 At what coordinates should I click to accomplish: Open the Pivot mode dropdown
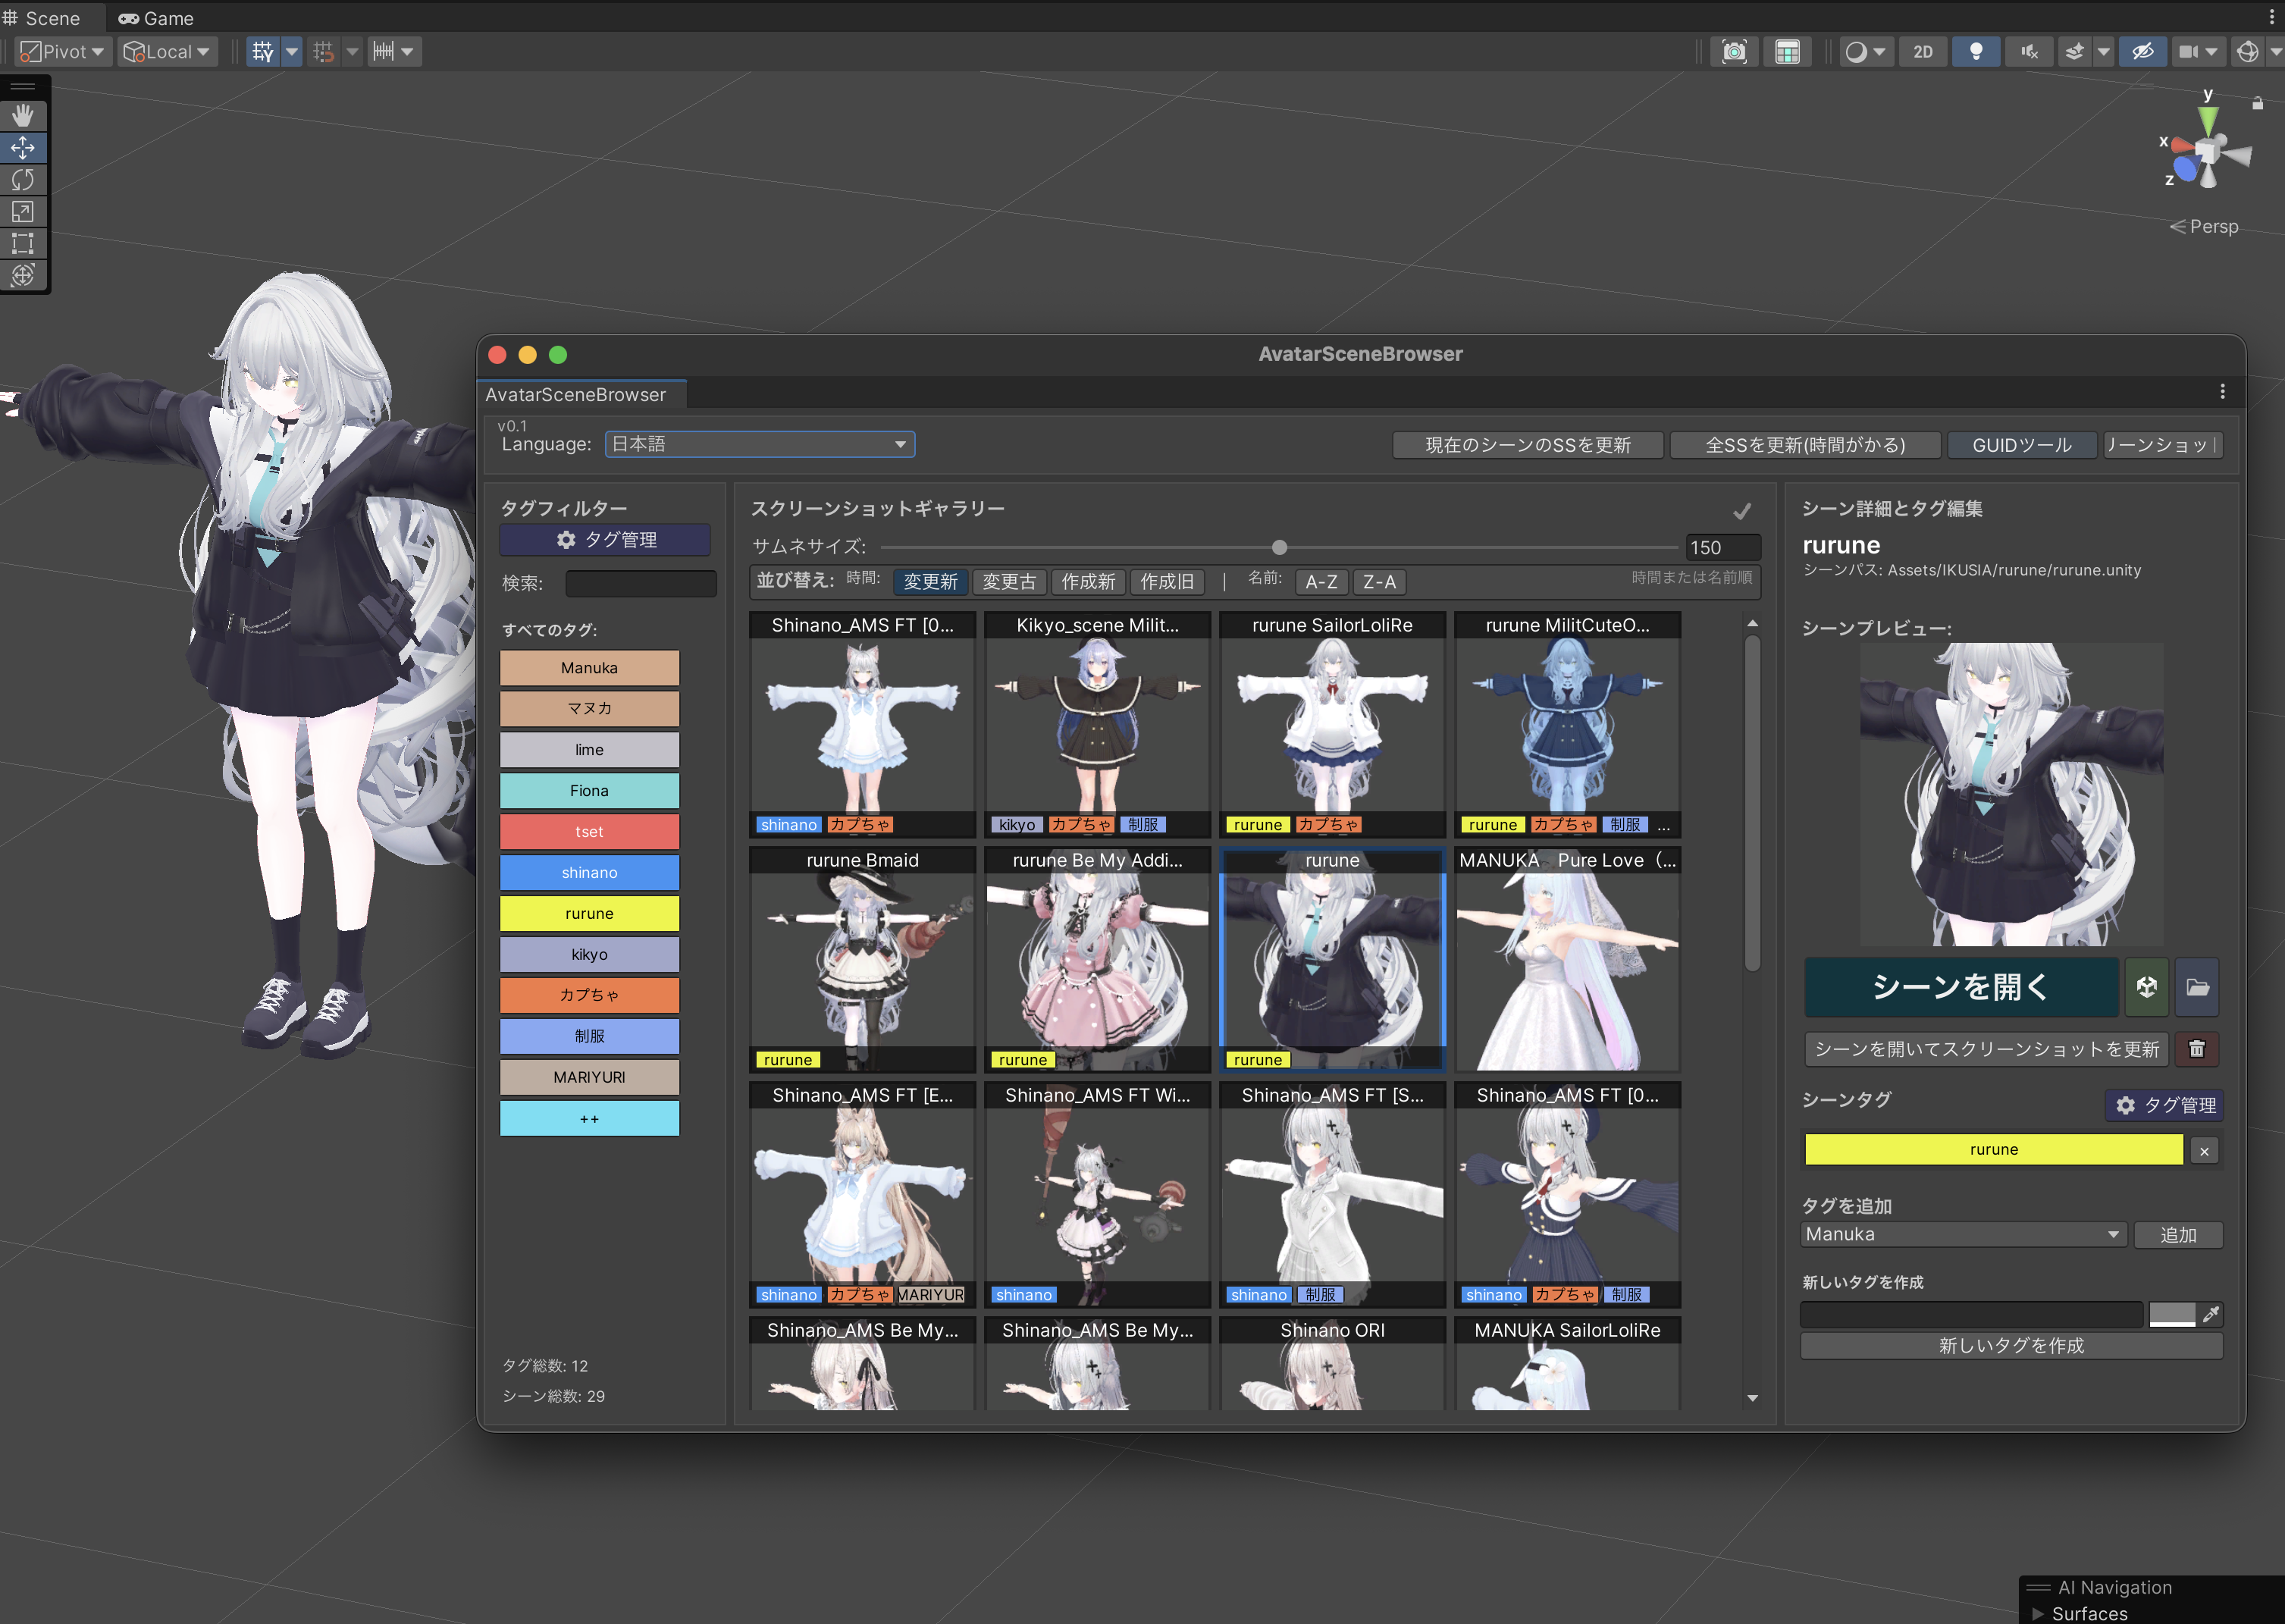(x=62, y=51)
